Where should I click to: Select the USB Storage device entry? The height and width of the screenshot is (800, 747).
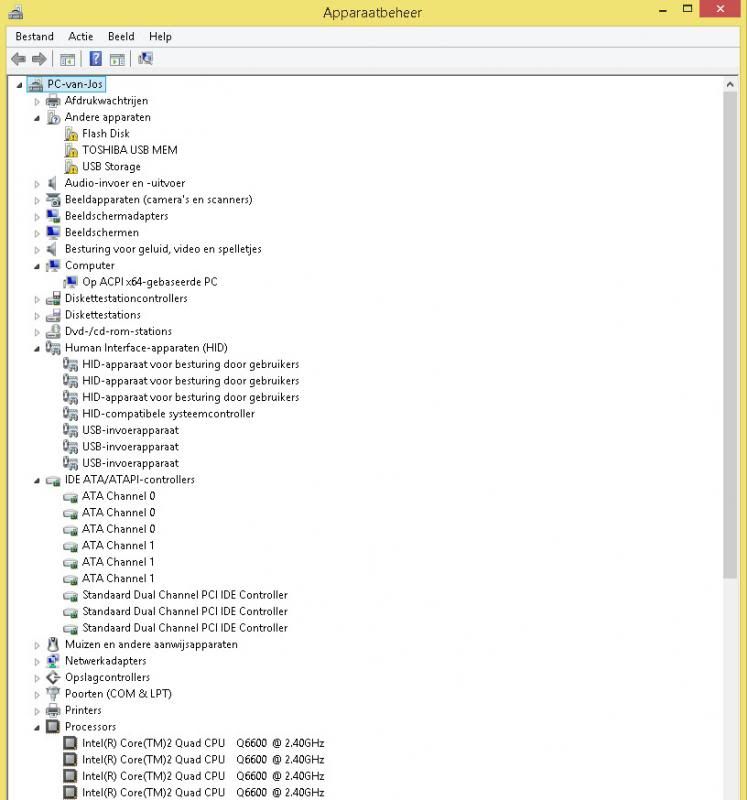coord(111,167)
